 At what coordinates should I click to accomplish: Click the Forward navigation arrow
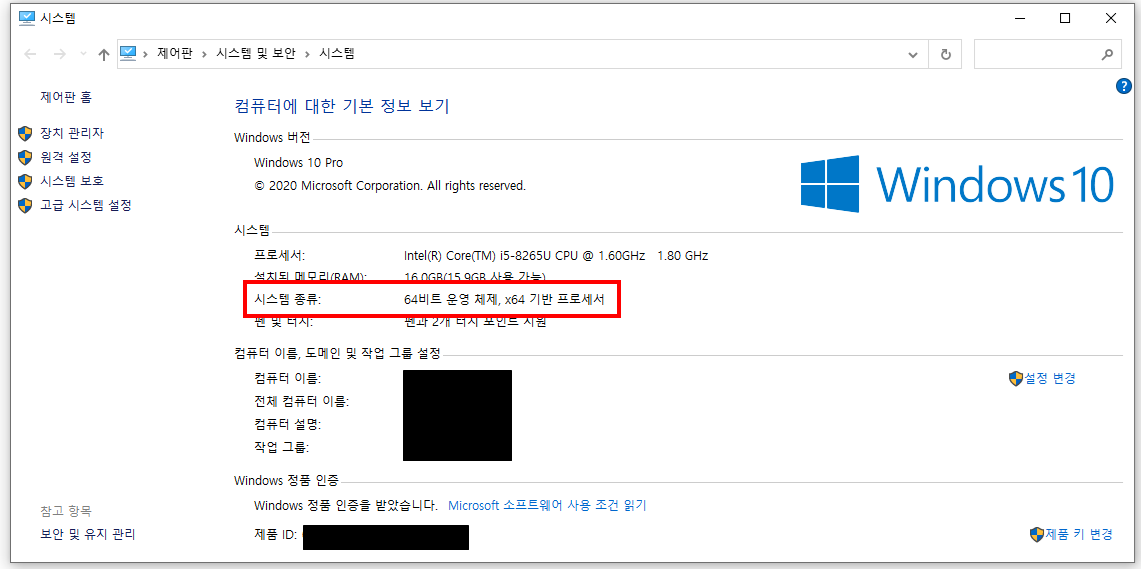coord(60,54)
